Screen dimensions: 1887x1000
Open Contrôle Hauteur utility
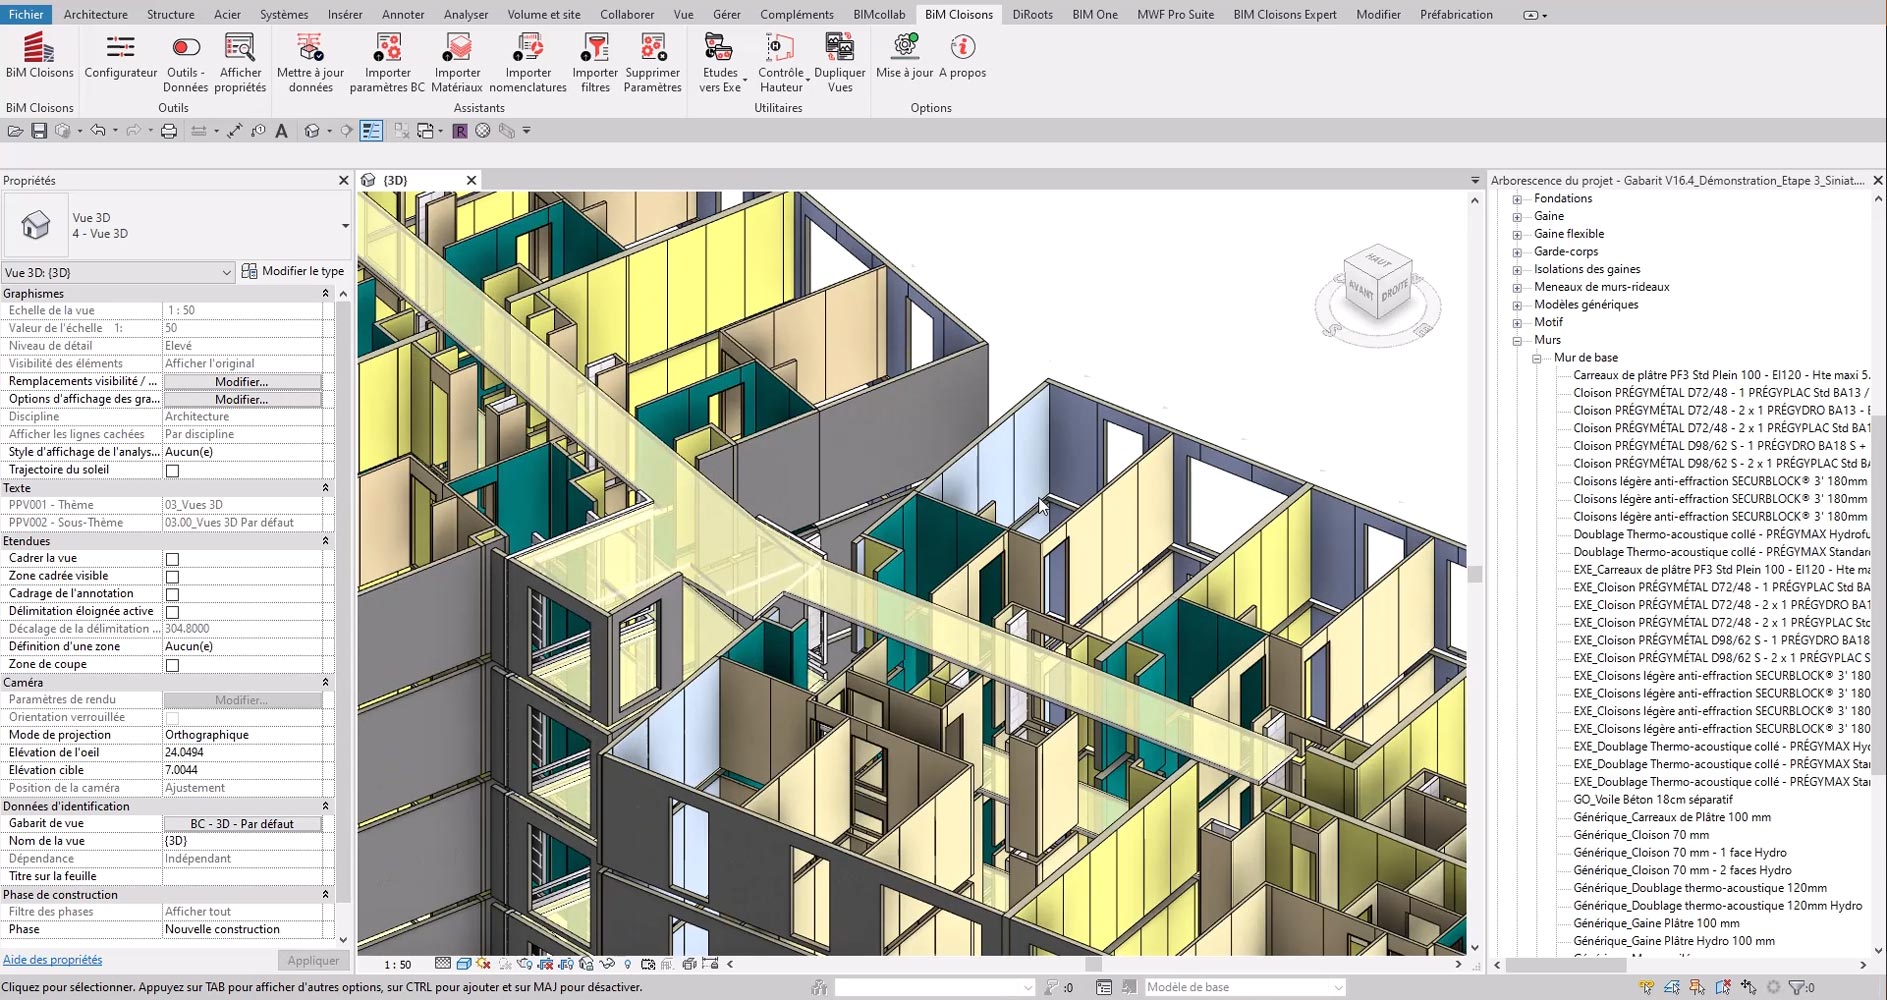tap(781, 63)
